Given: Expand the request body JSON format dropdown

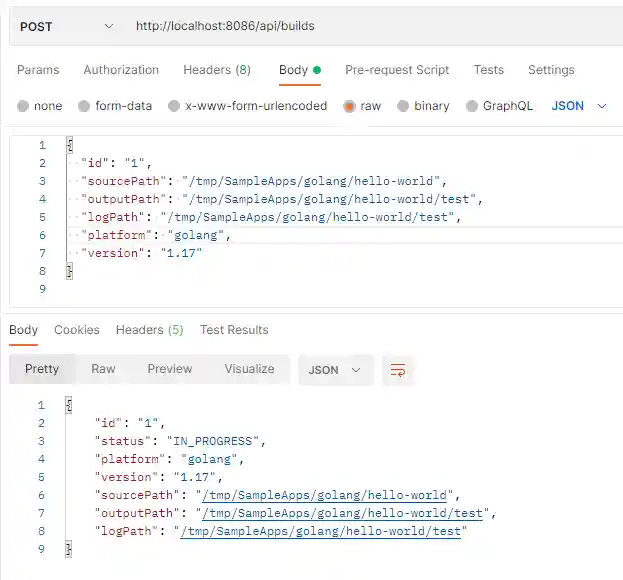Looking at the screenshot, I should [x=580, y=106].
